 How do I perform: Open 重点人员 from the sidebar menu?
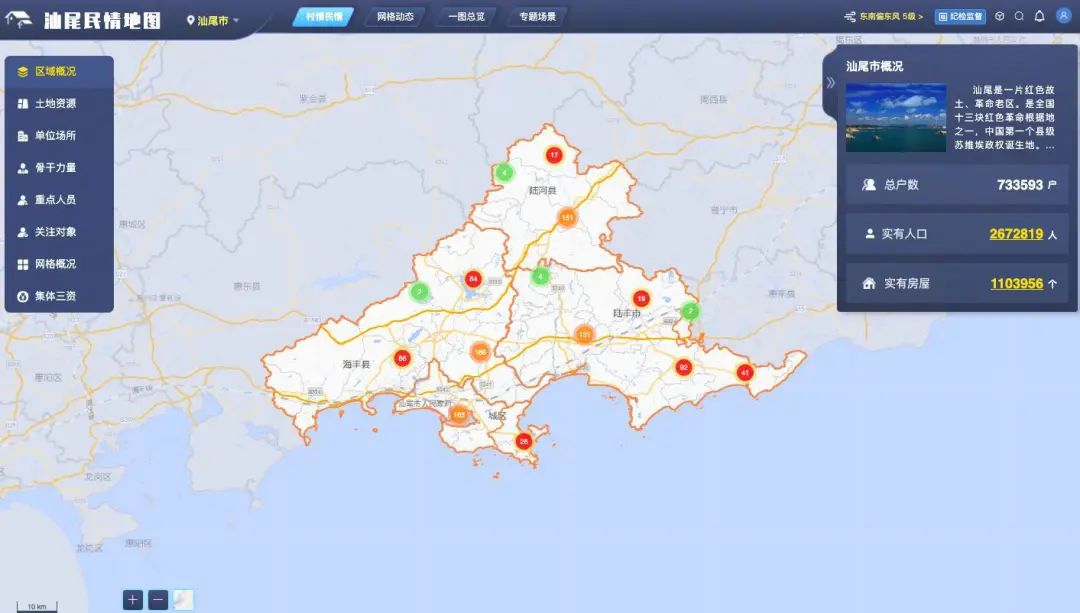pyautogui.click(x=55, y=200)
